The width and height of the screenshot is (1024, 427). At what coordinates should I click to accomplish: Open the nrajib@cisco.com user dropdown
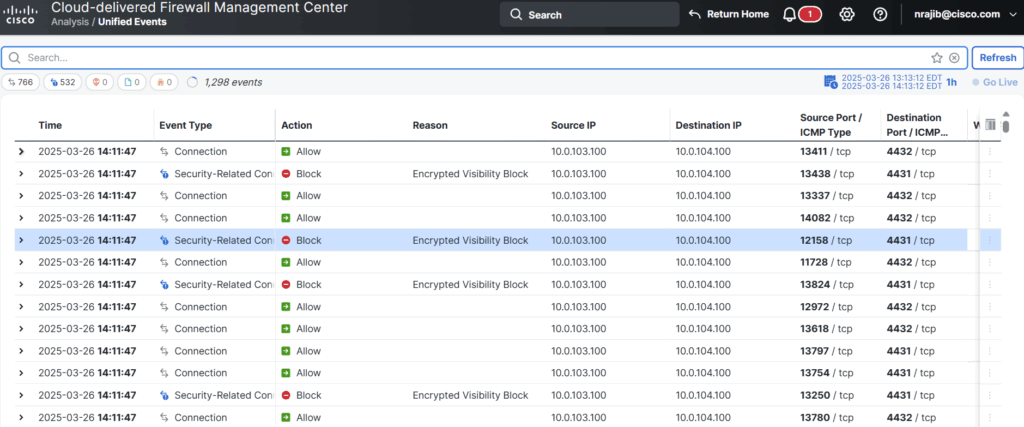966,14
